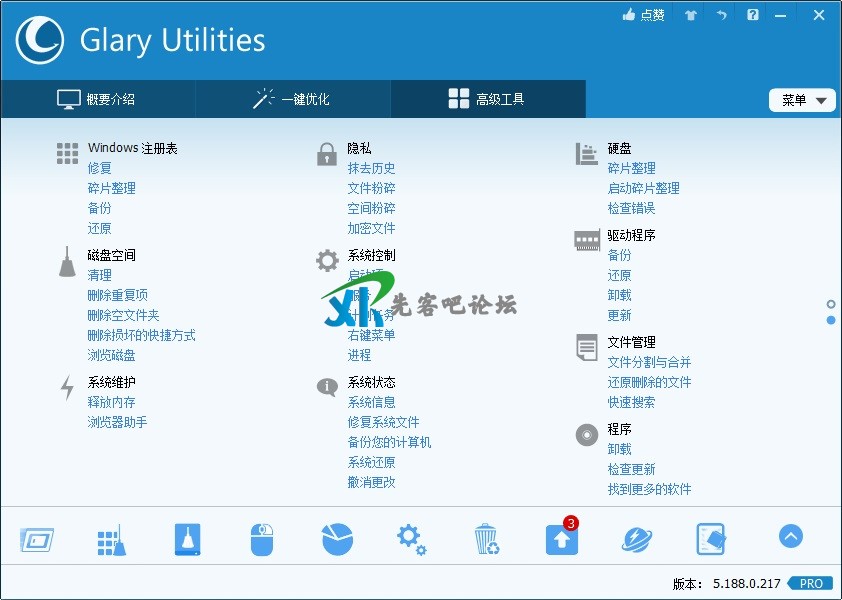842x600 pixels.
Task: Switch to the 概要介绍 tab
Action: pyautogui.click(x=97, y=99)
